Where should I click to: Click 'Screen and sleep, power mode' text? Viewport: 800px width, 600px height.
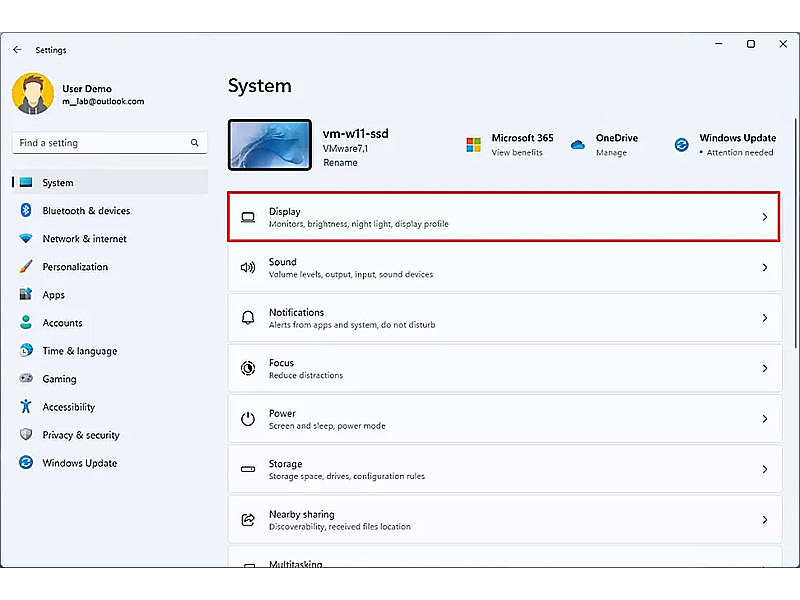coord(327,426)
